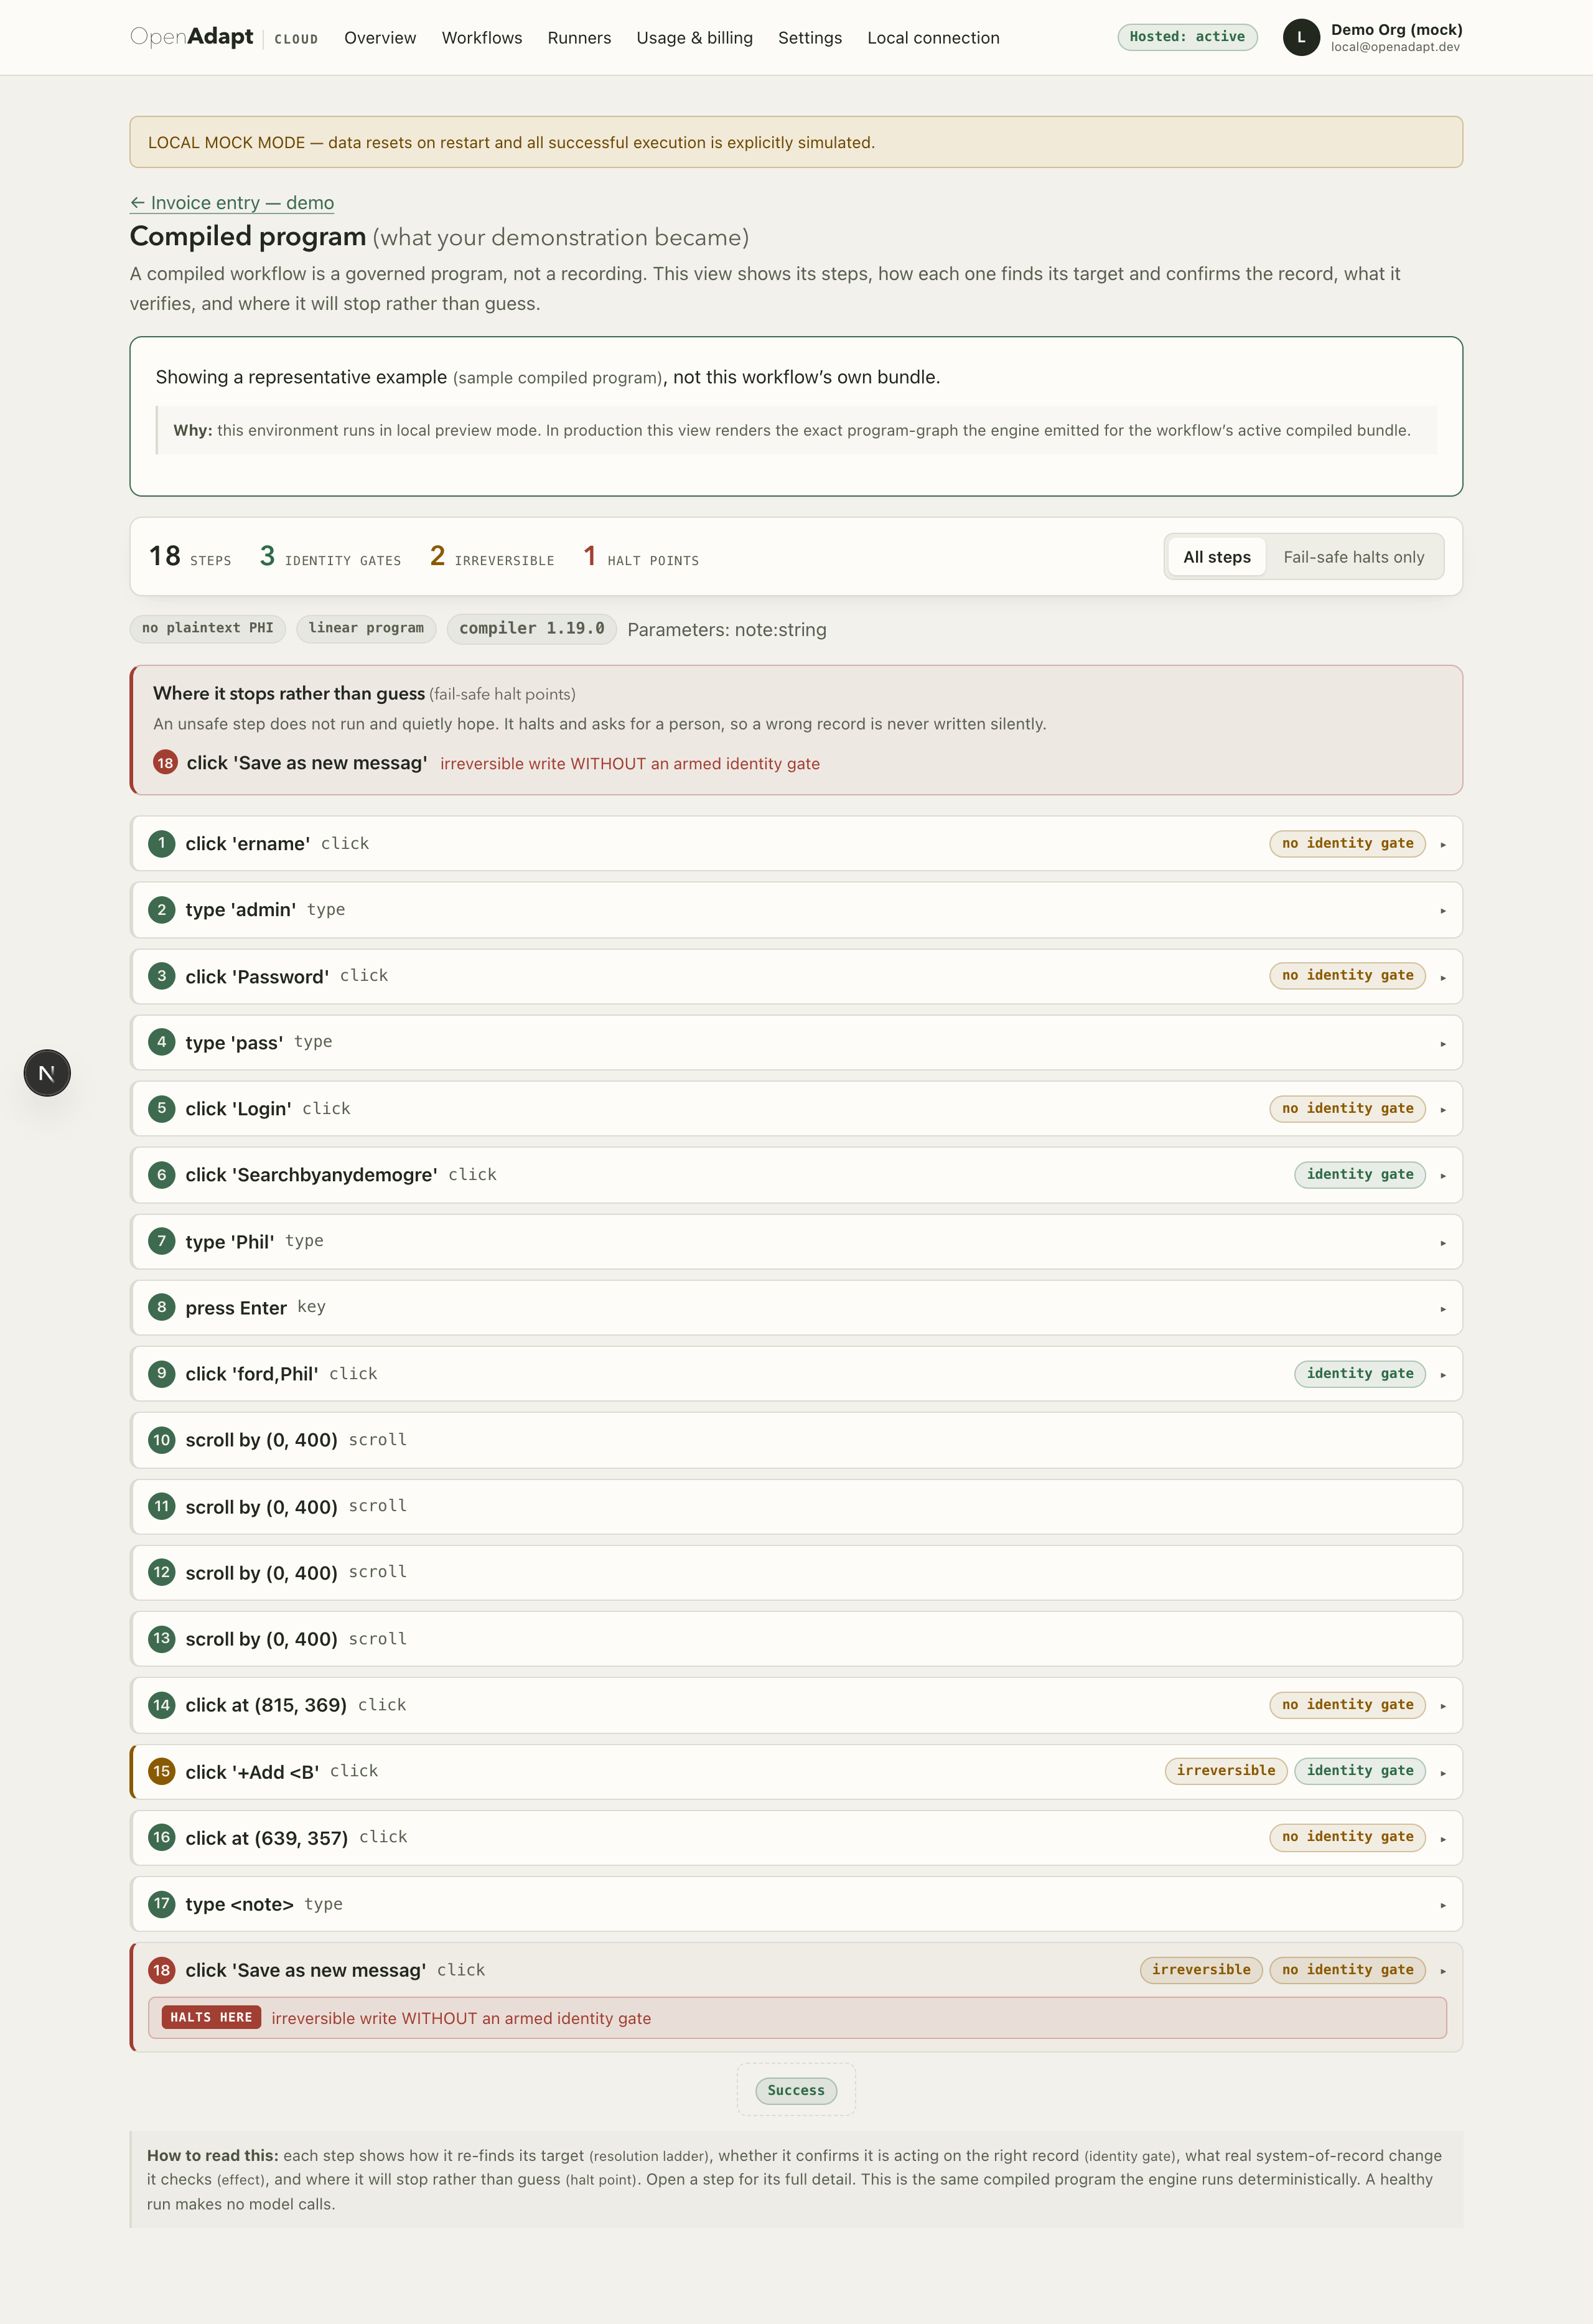
Task: Open Settings nav item
Action: [810, 37]
